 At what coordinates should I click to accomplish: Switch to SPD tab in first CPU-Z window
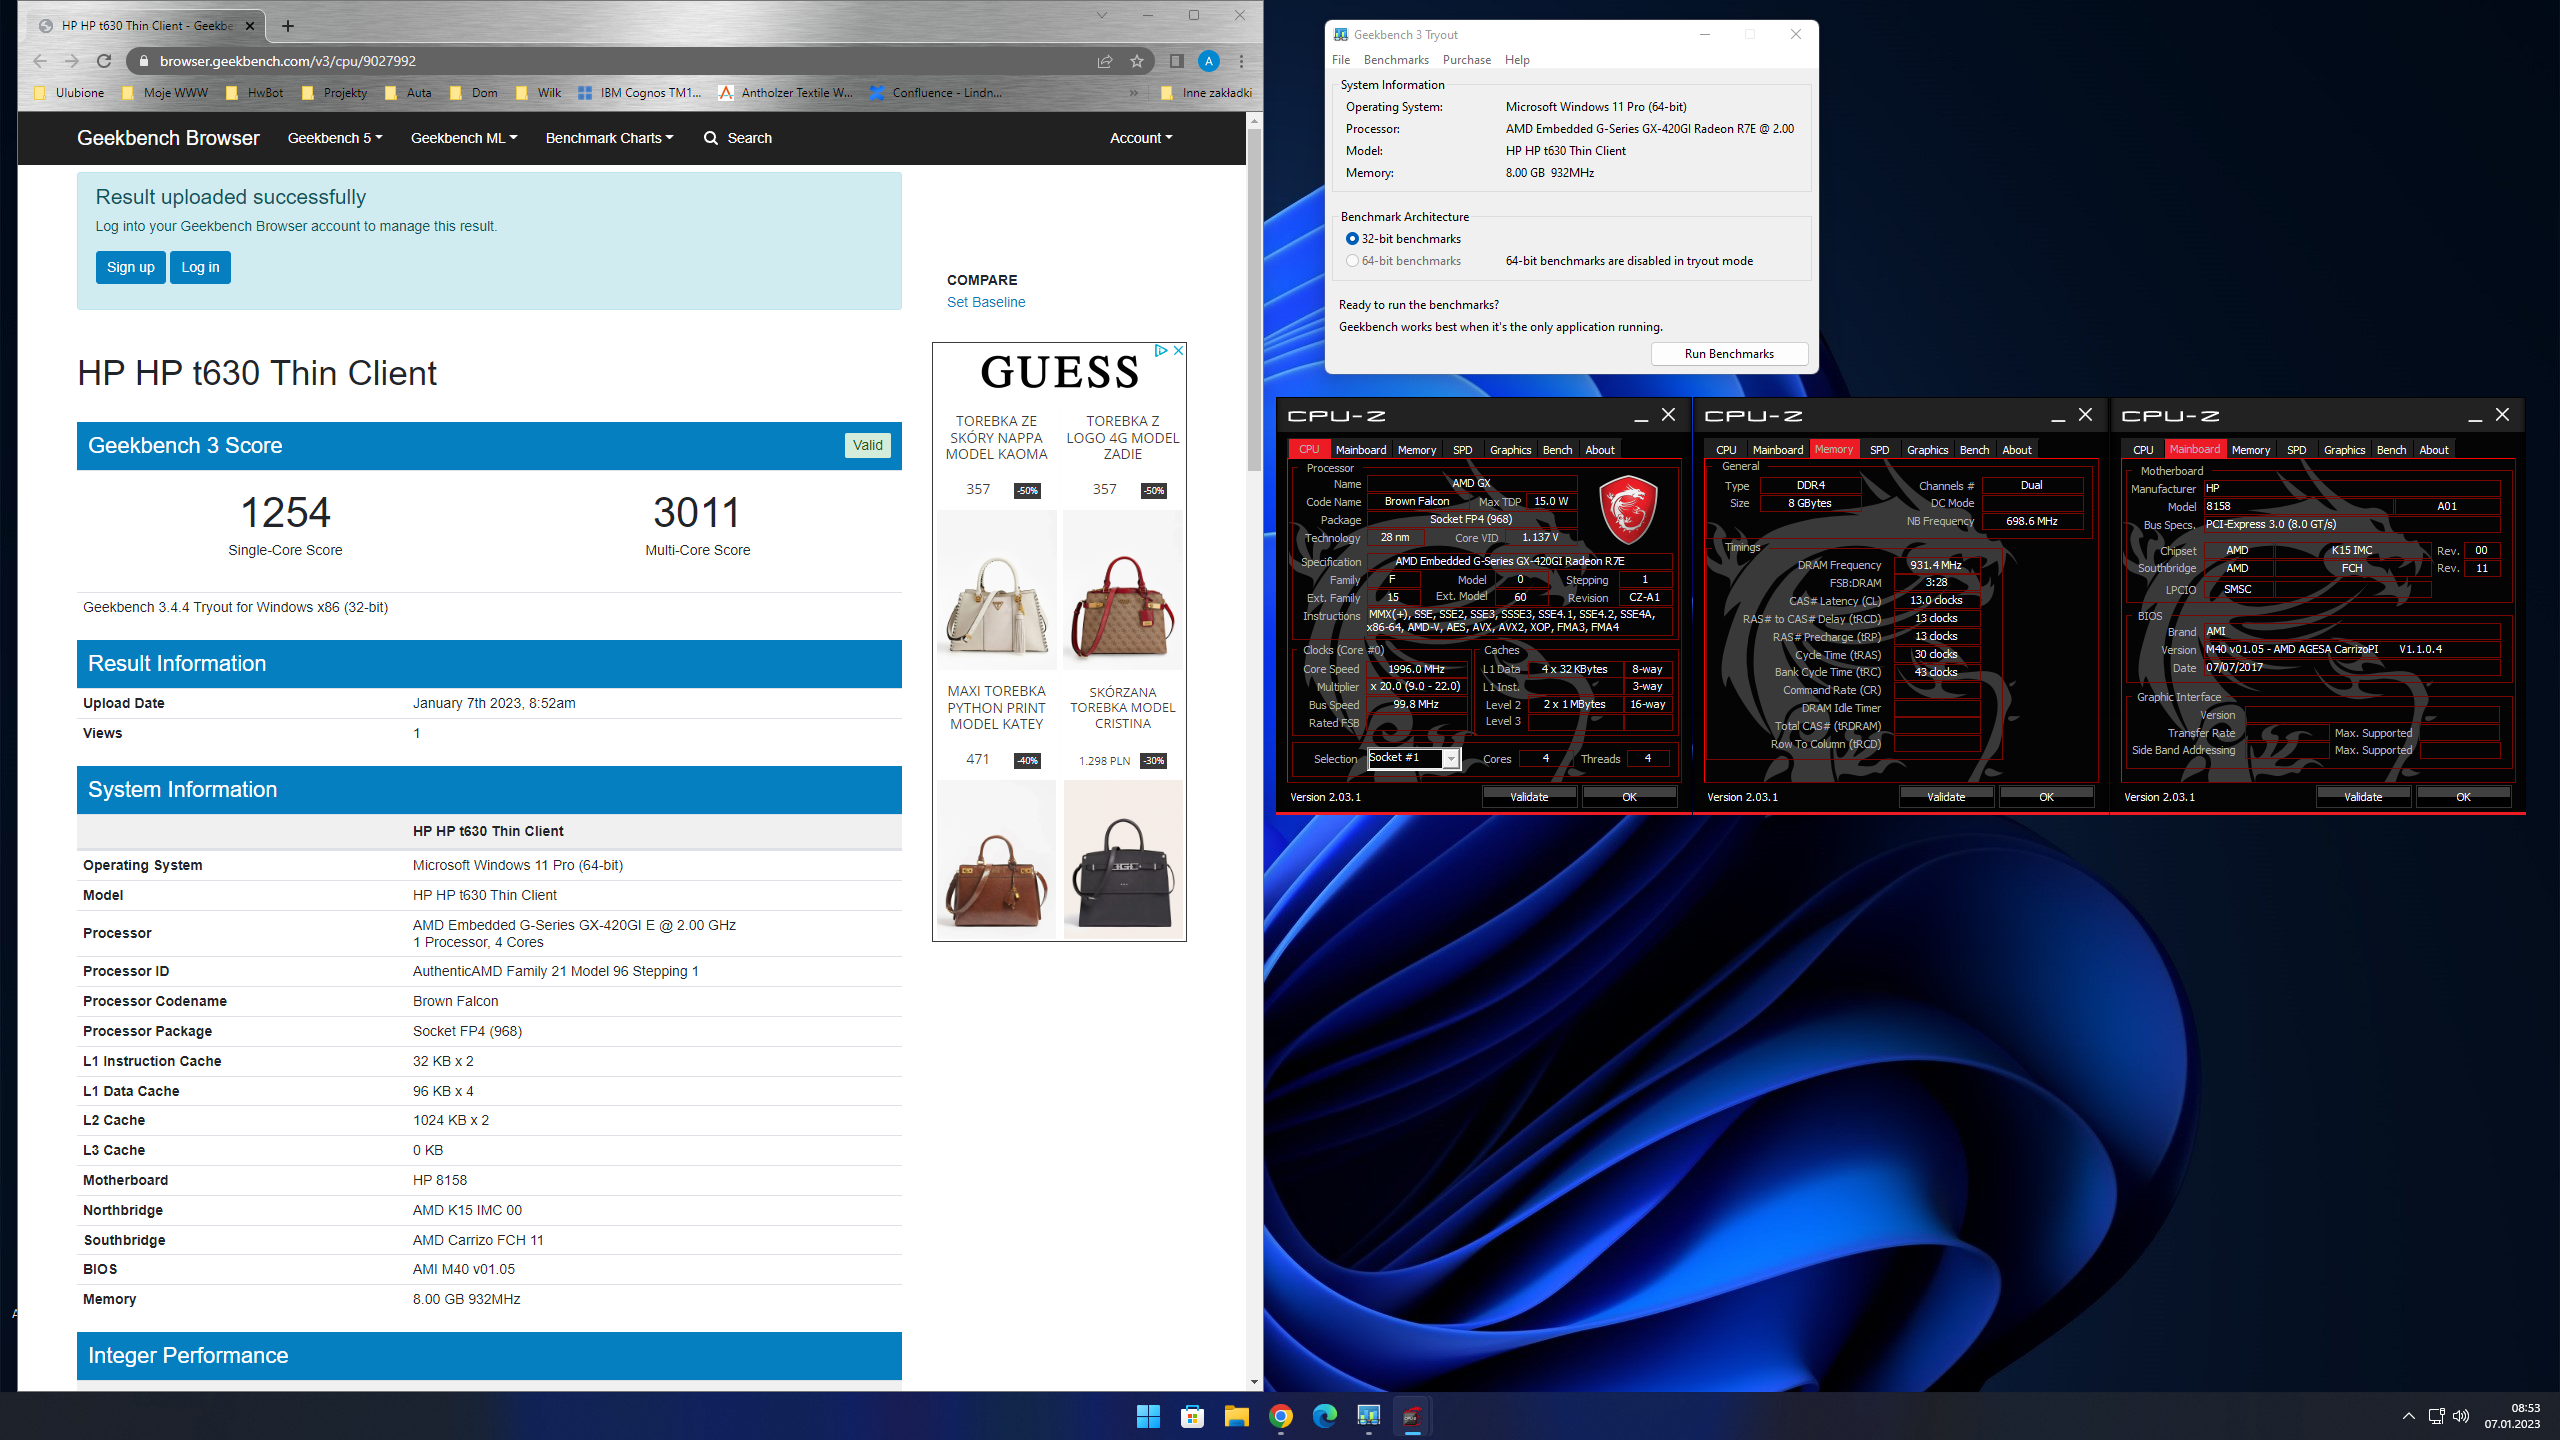click(1462, 450)
